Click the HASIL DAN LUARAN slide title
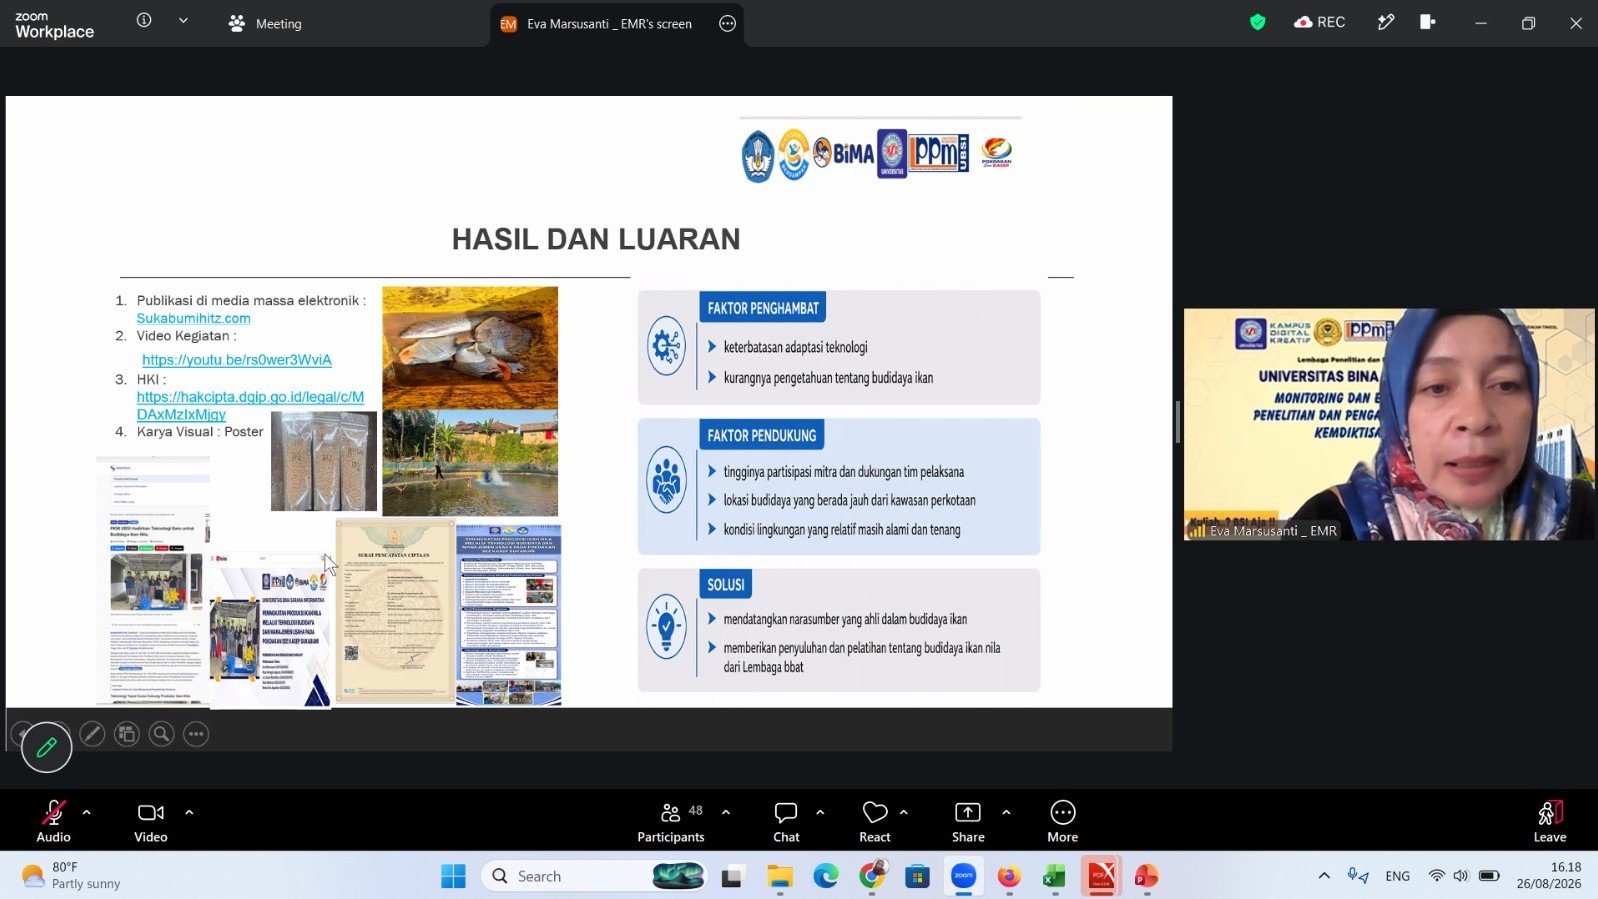The image size is (1598, 899). (x=596, y=239)
